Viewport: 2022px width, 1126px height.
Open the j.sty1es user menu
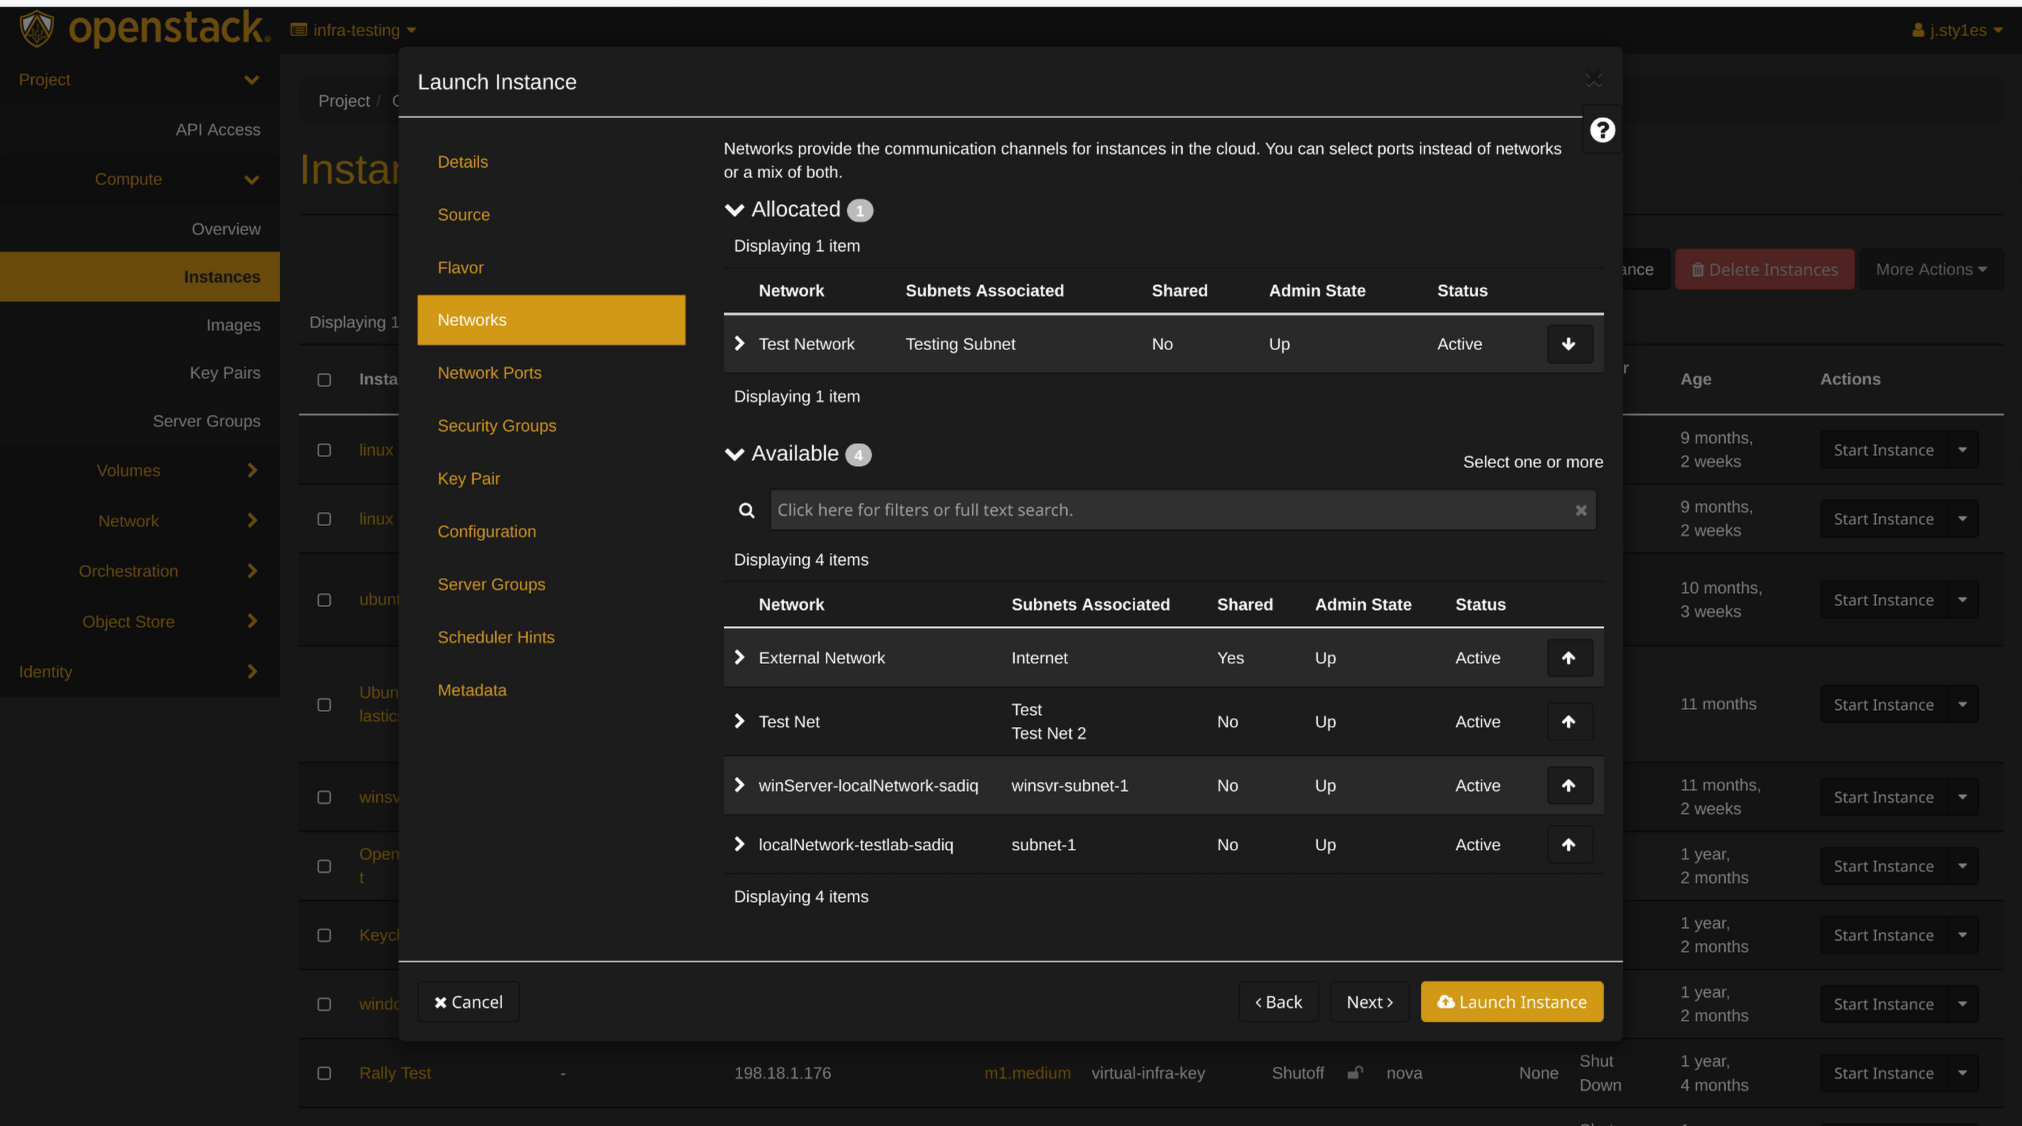[x=1957, y=30]
